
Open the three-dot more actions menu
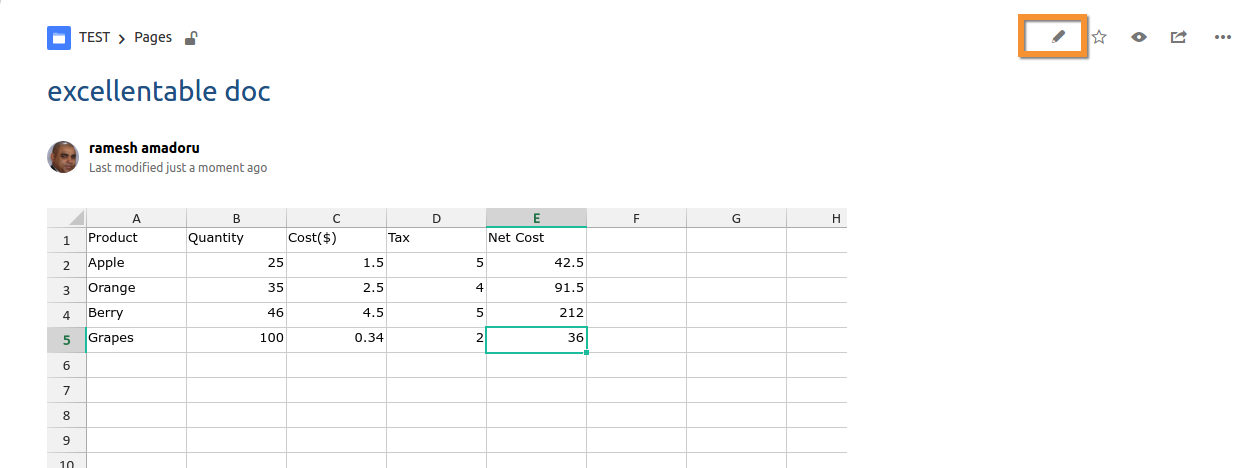(1222, 37)
